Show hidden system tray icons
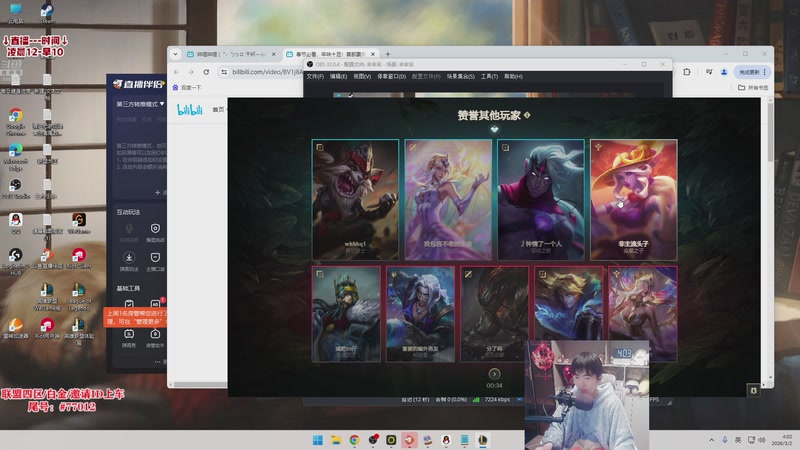The width and height of the screenshot is (800, 450). point(711,440)
